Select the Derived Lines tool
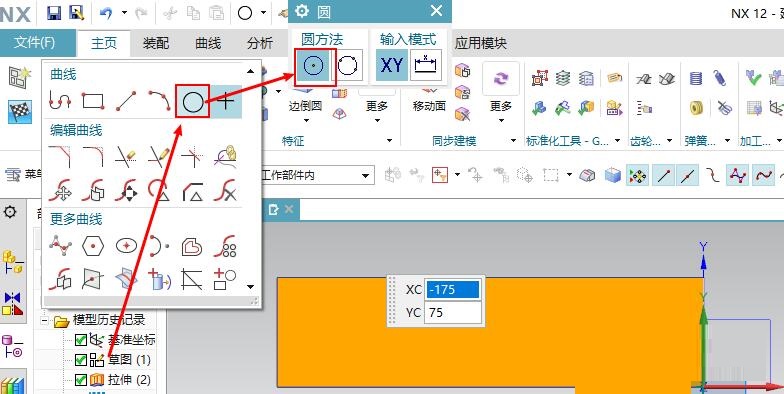 (192, 280)
